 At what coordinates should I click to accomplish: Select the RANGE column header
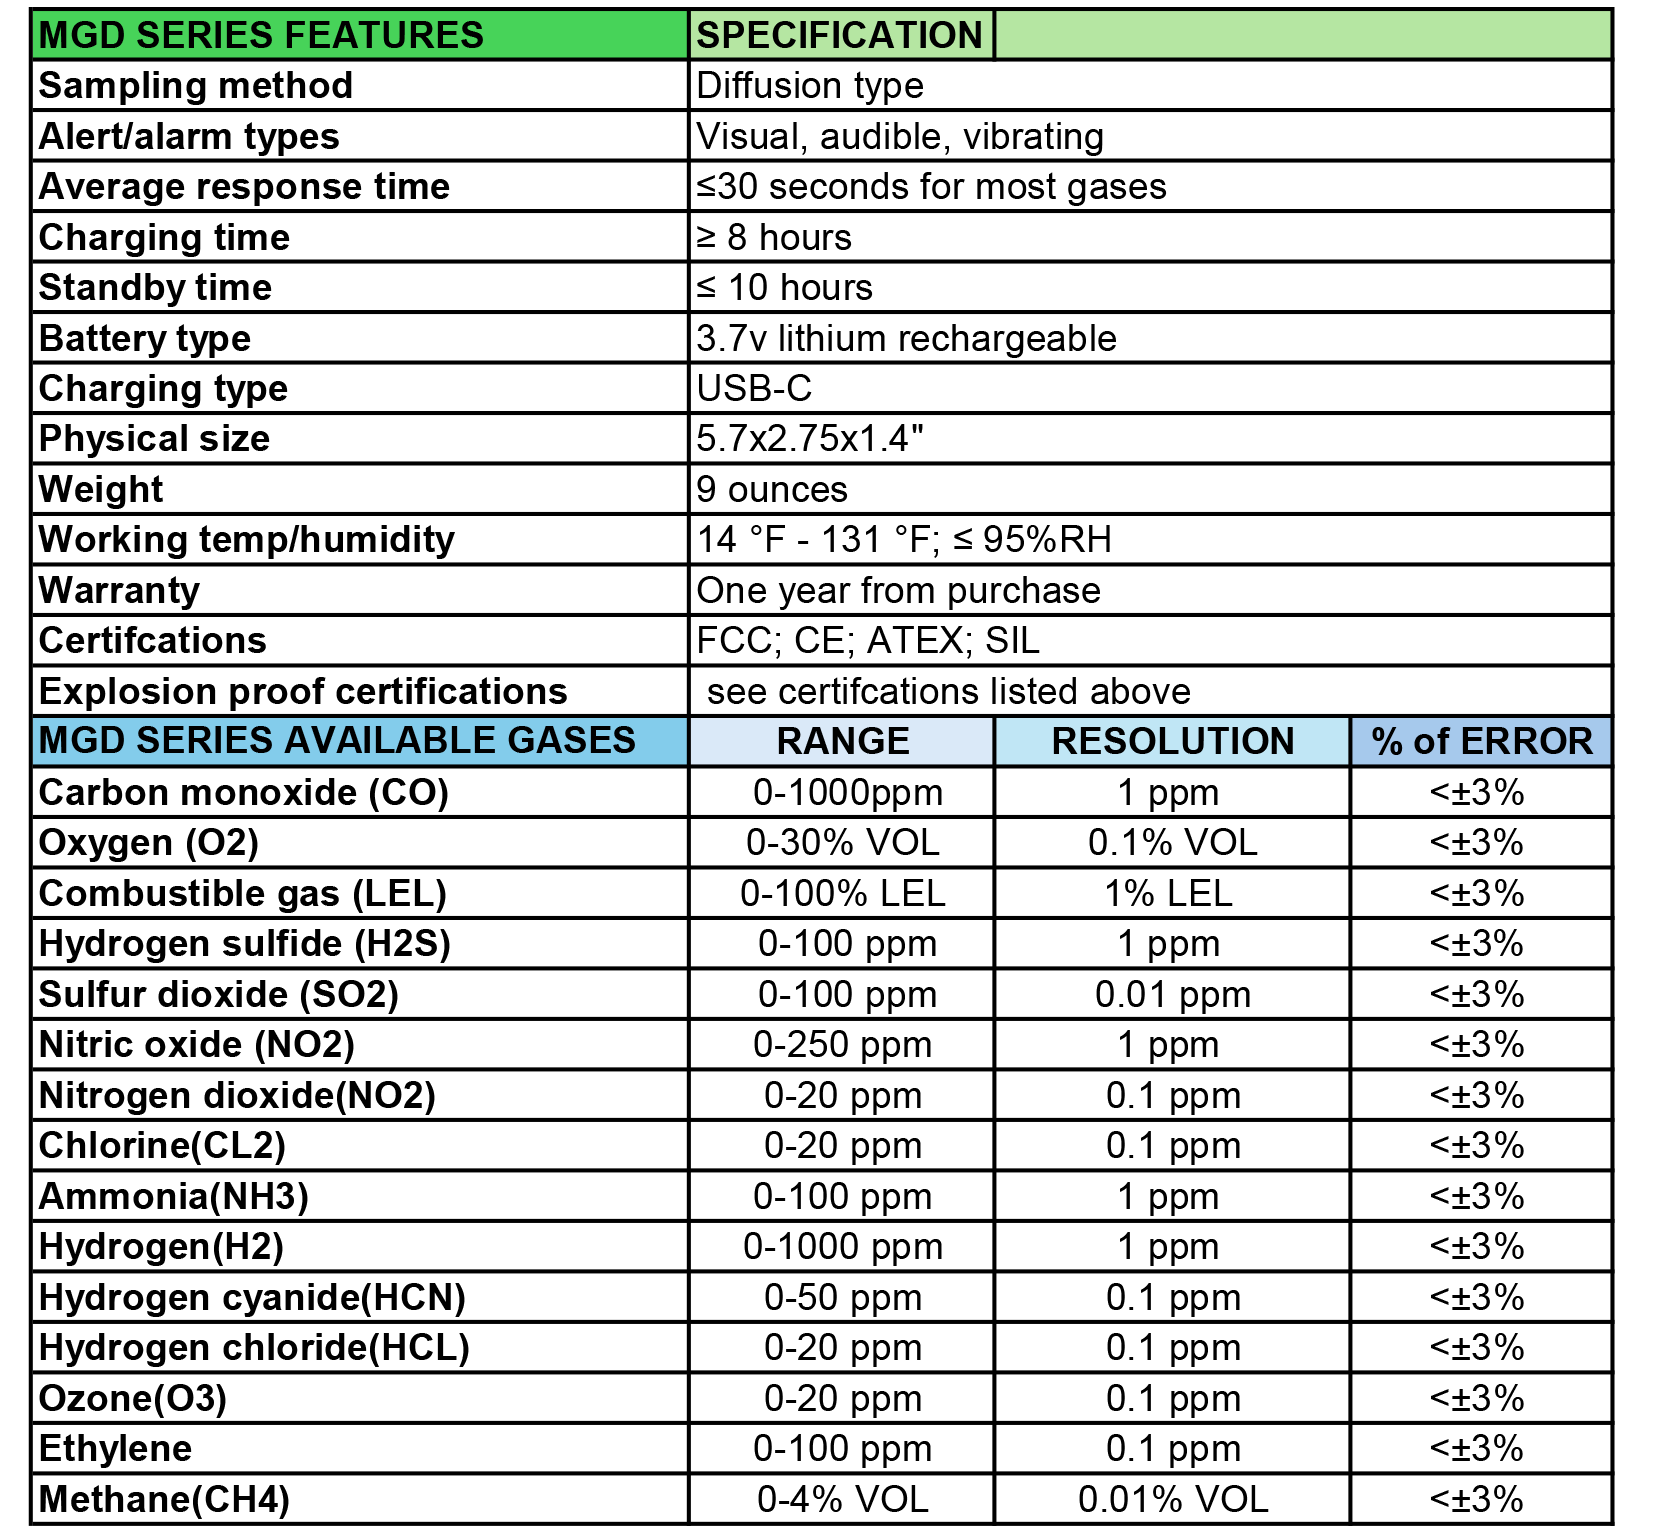tap(842, 741)
